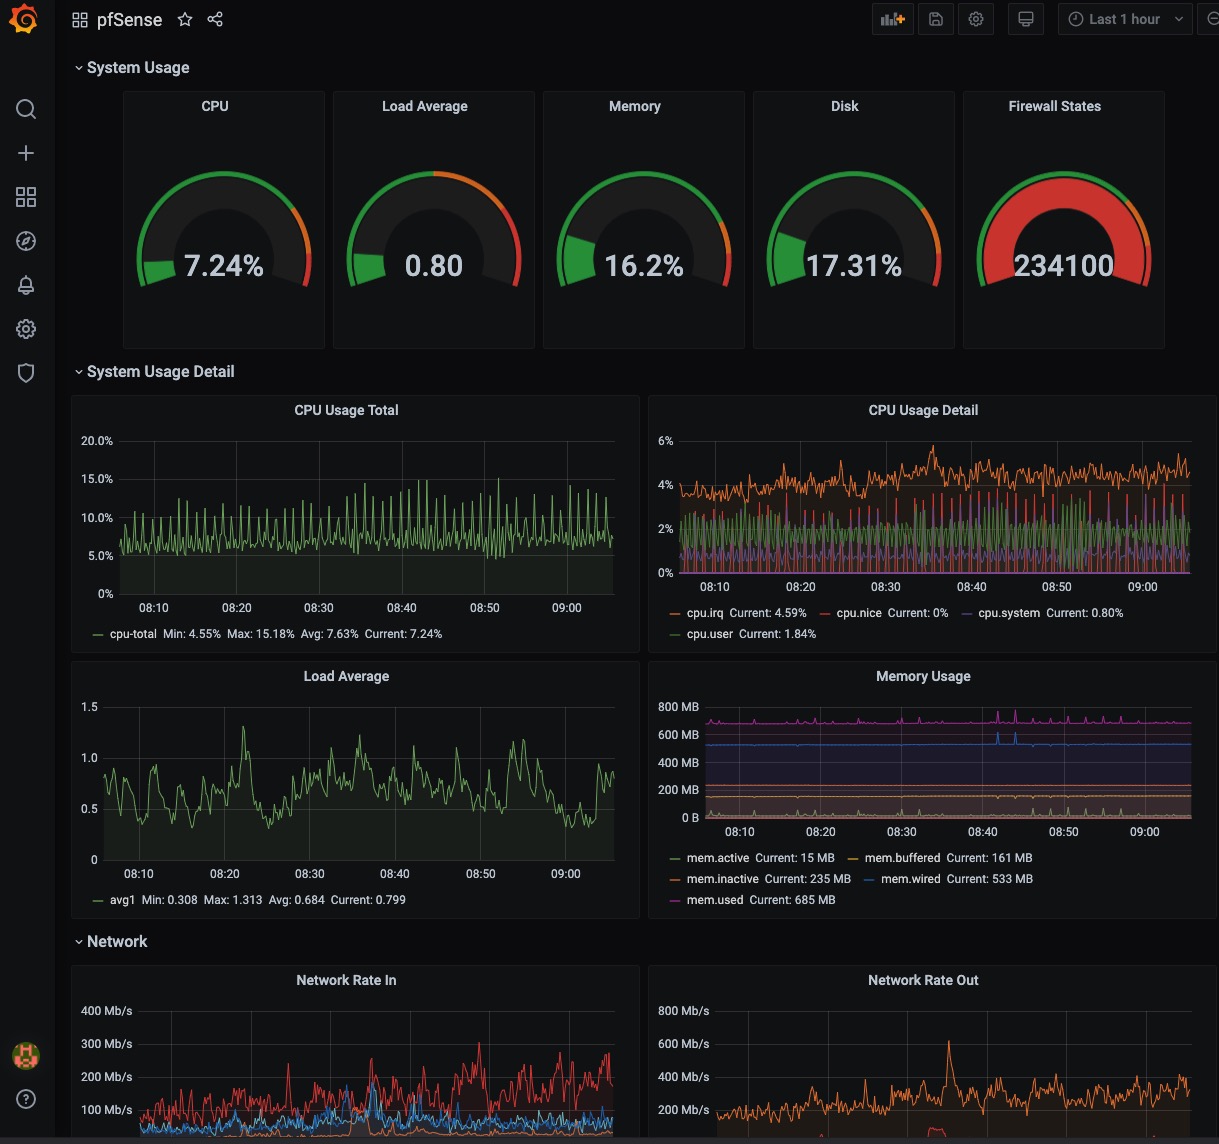The height and width of the screenshot is (1144, 1219).
Task: Star the pfSense dashboard as favorite
Action: tap(185, 20)
